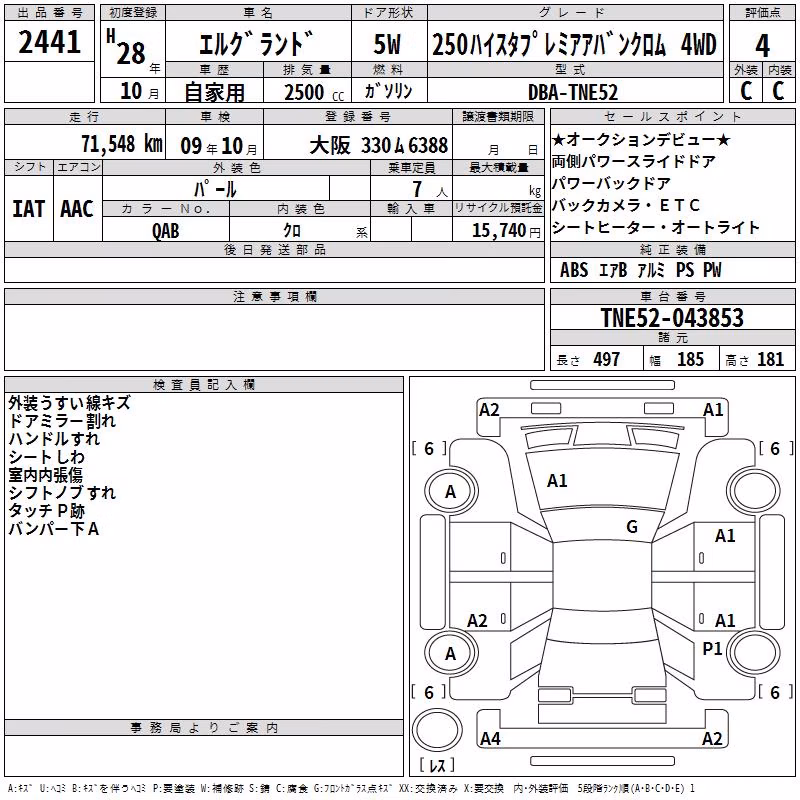
Task: Click アルミ in the genuine equipment row
Action: (x=651, y=270)
